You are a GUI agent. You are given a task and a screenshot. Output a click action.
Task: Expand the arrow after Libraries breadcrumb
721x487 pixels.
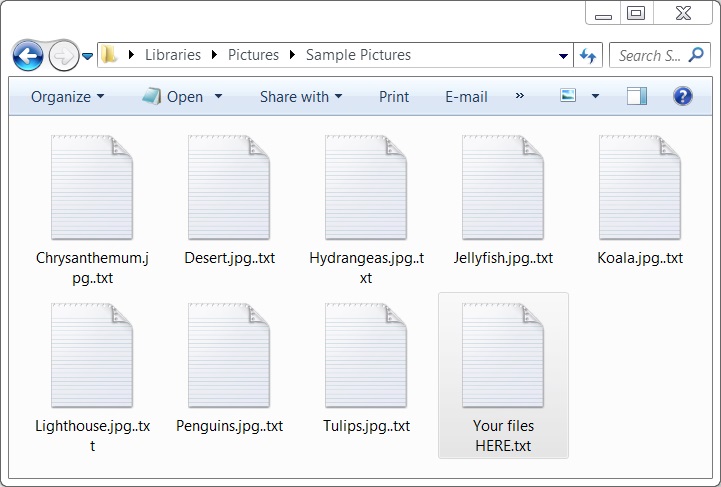click(214, 55)
